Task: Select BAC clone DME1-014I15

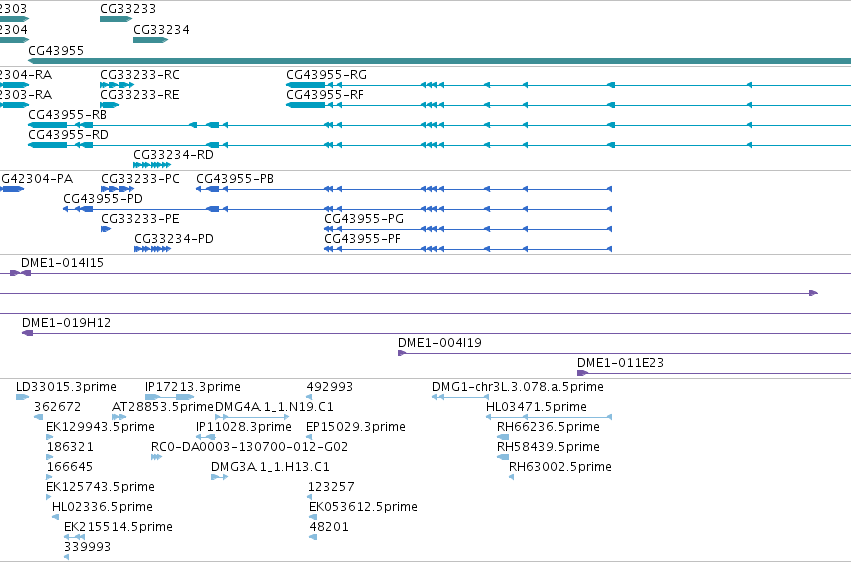Action: [62, 263]
